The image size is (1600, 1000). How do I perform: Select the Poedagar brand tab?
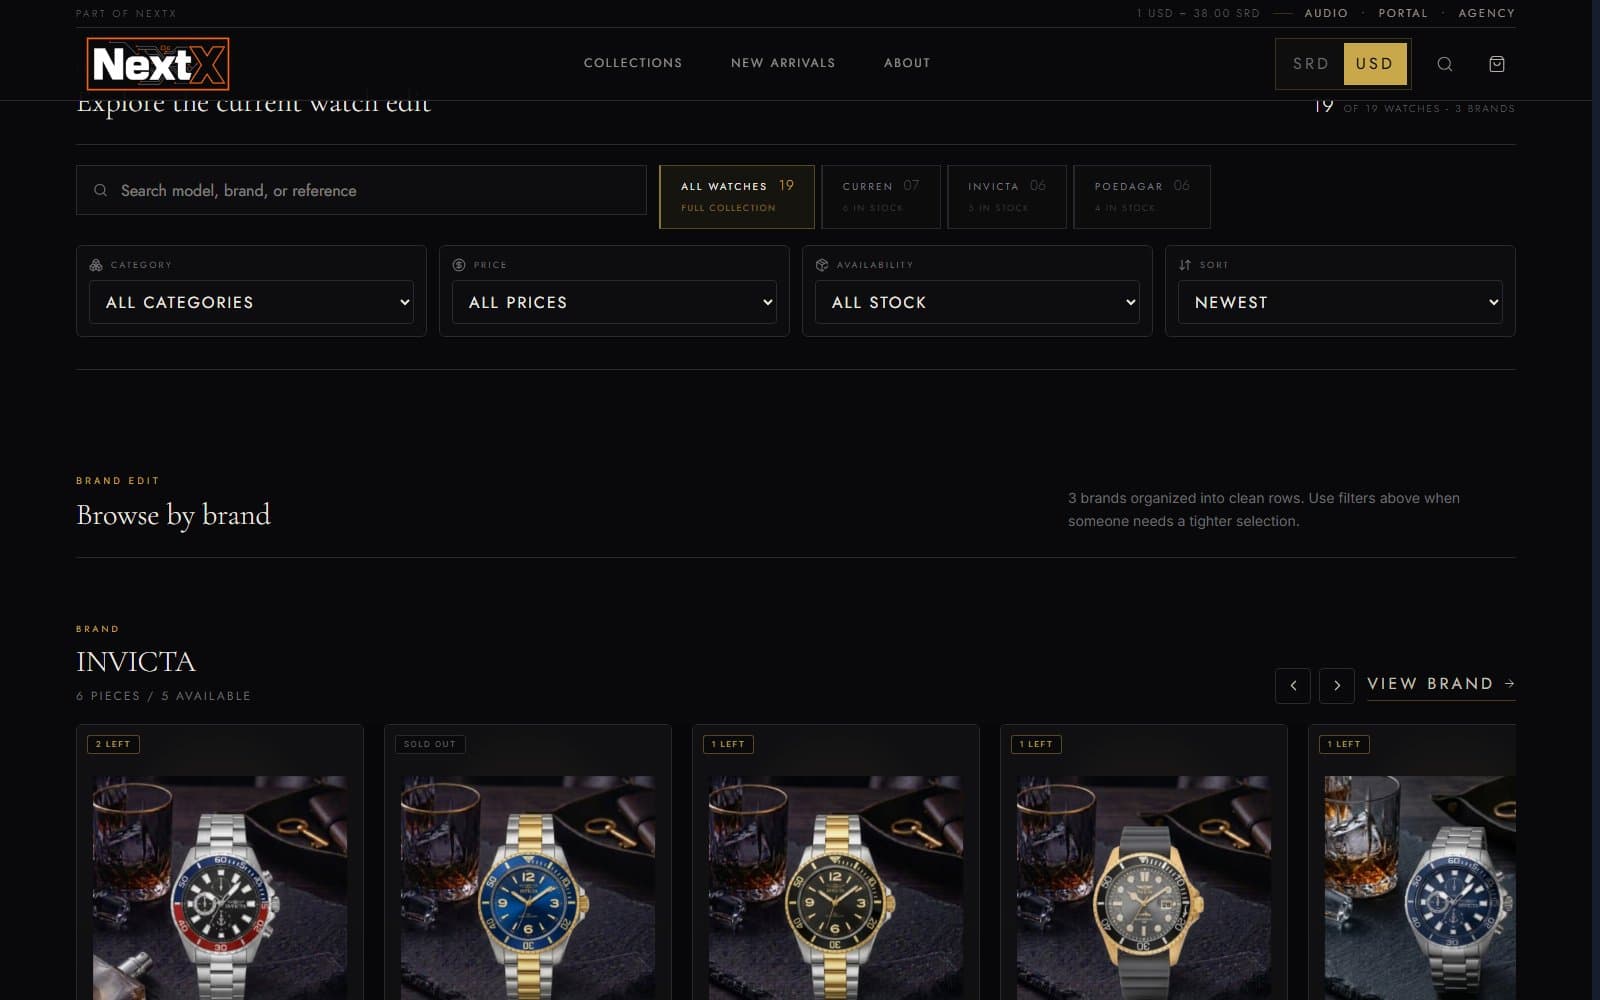(x=1142, y=197)
